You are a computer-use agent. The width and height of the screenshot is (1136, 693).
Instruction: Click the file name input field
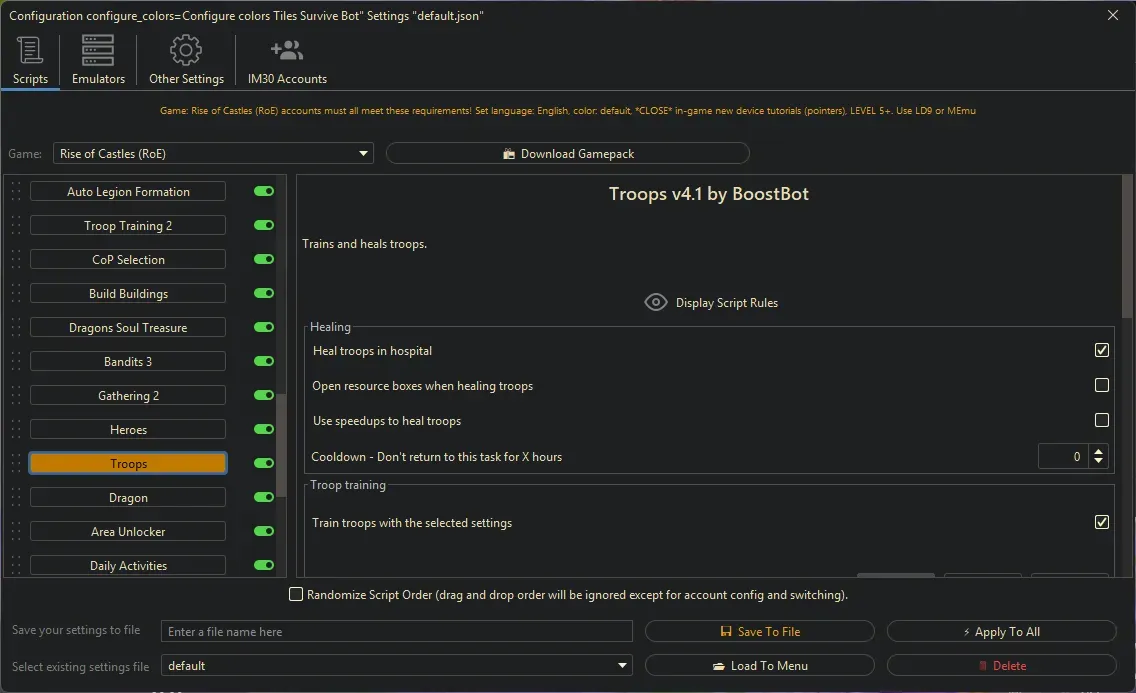pyautogui.click(x=396, y=631)
